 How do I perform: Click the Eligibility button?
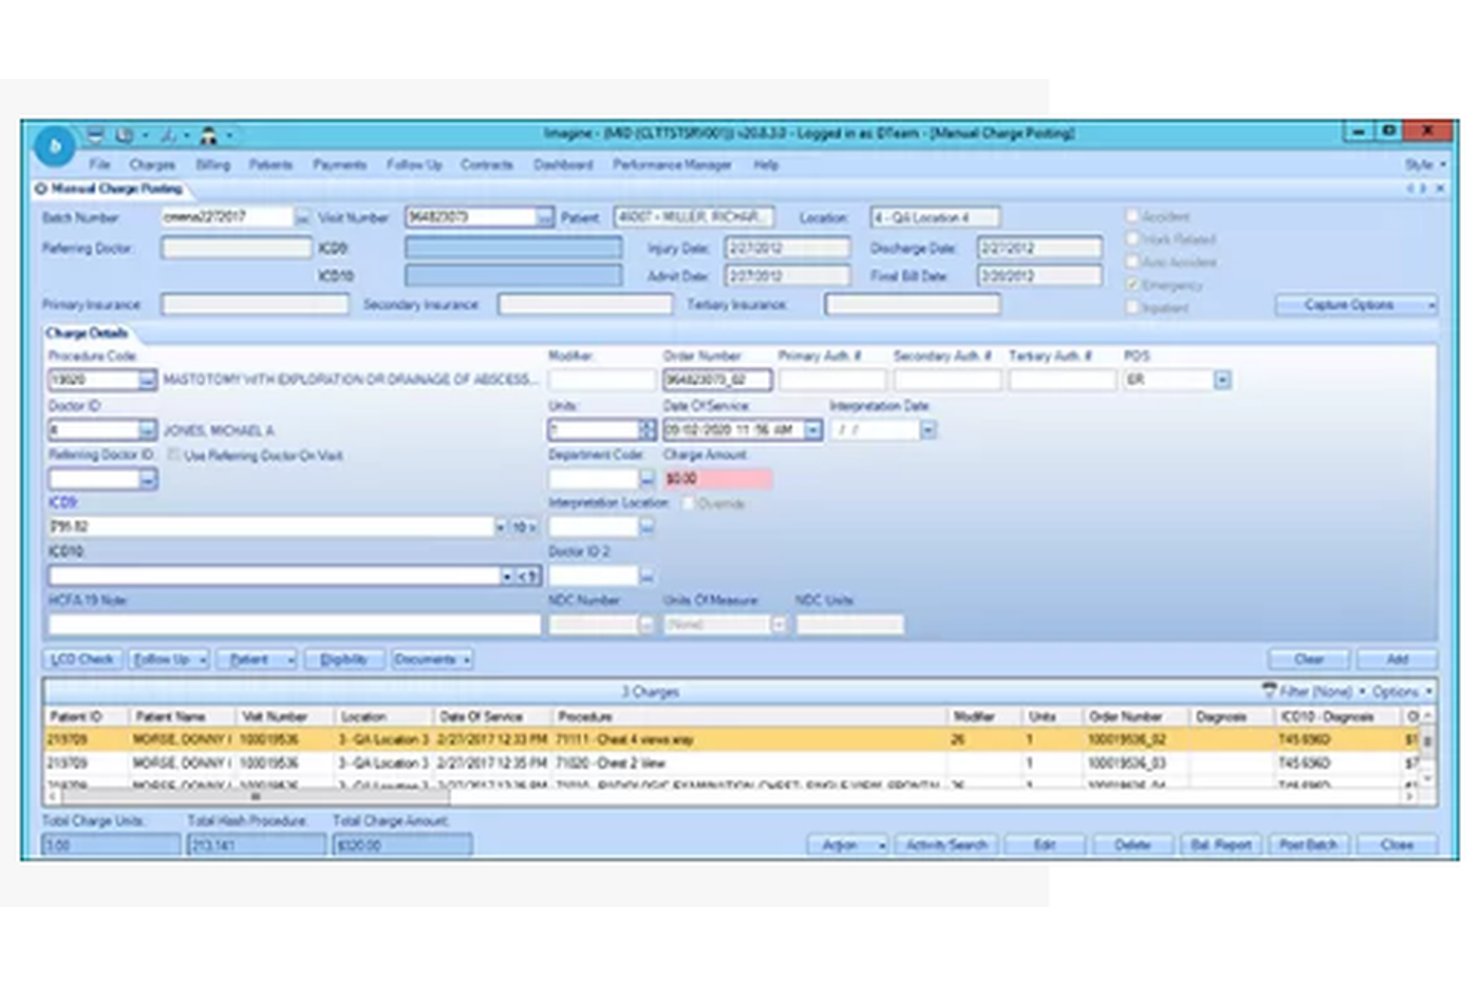pos(344,660)
